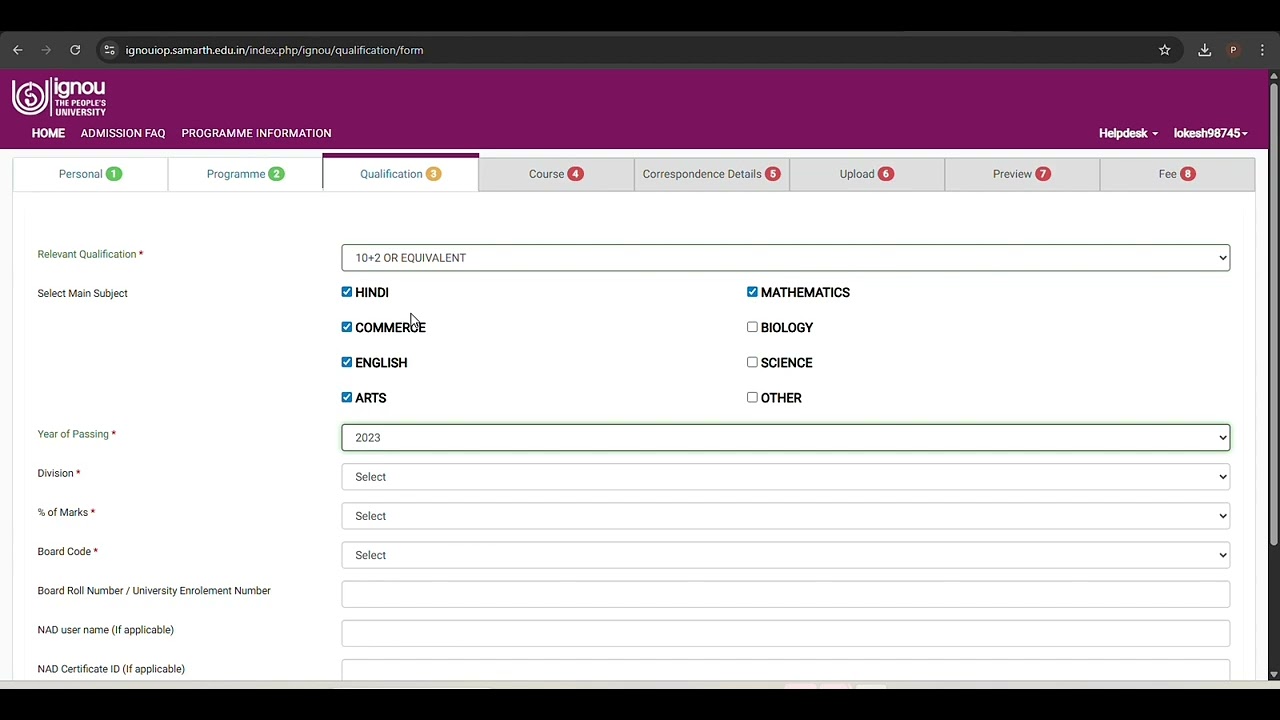Toggle the HINDI subject checkbox
This screenshot has width=1280, height=720.
click(x=347, y=292)
